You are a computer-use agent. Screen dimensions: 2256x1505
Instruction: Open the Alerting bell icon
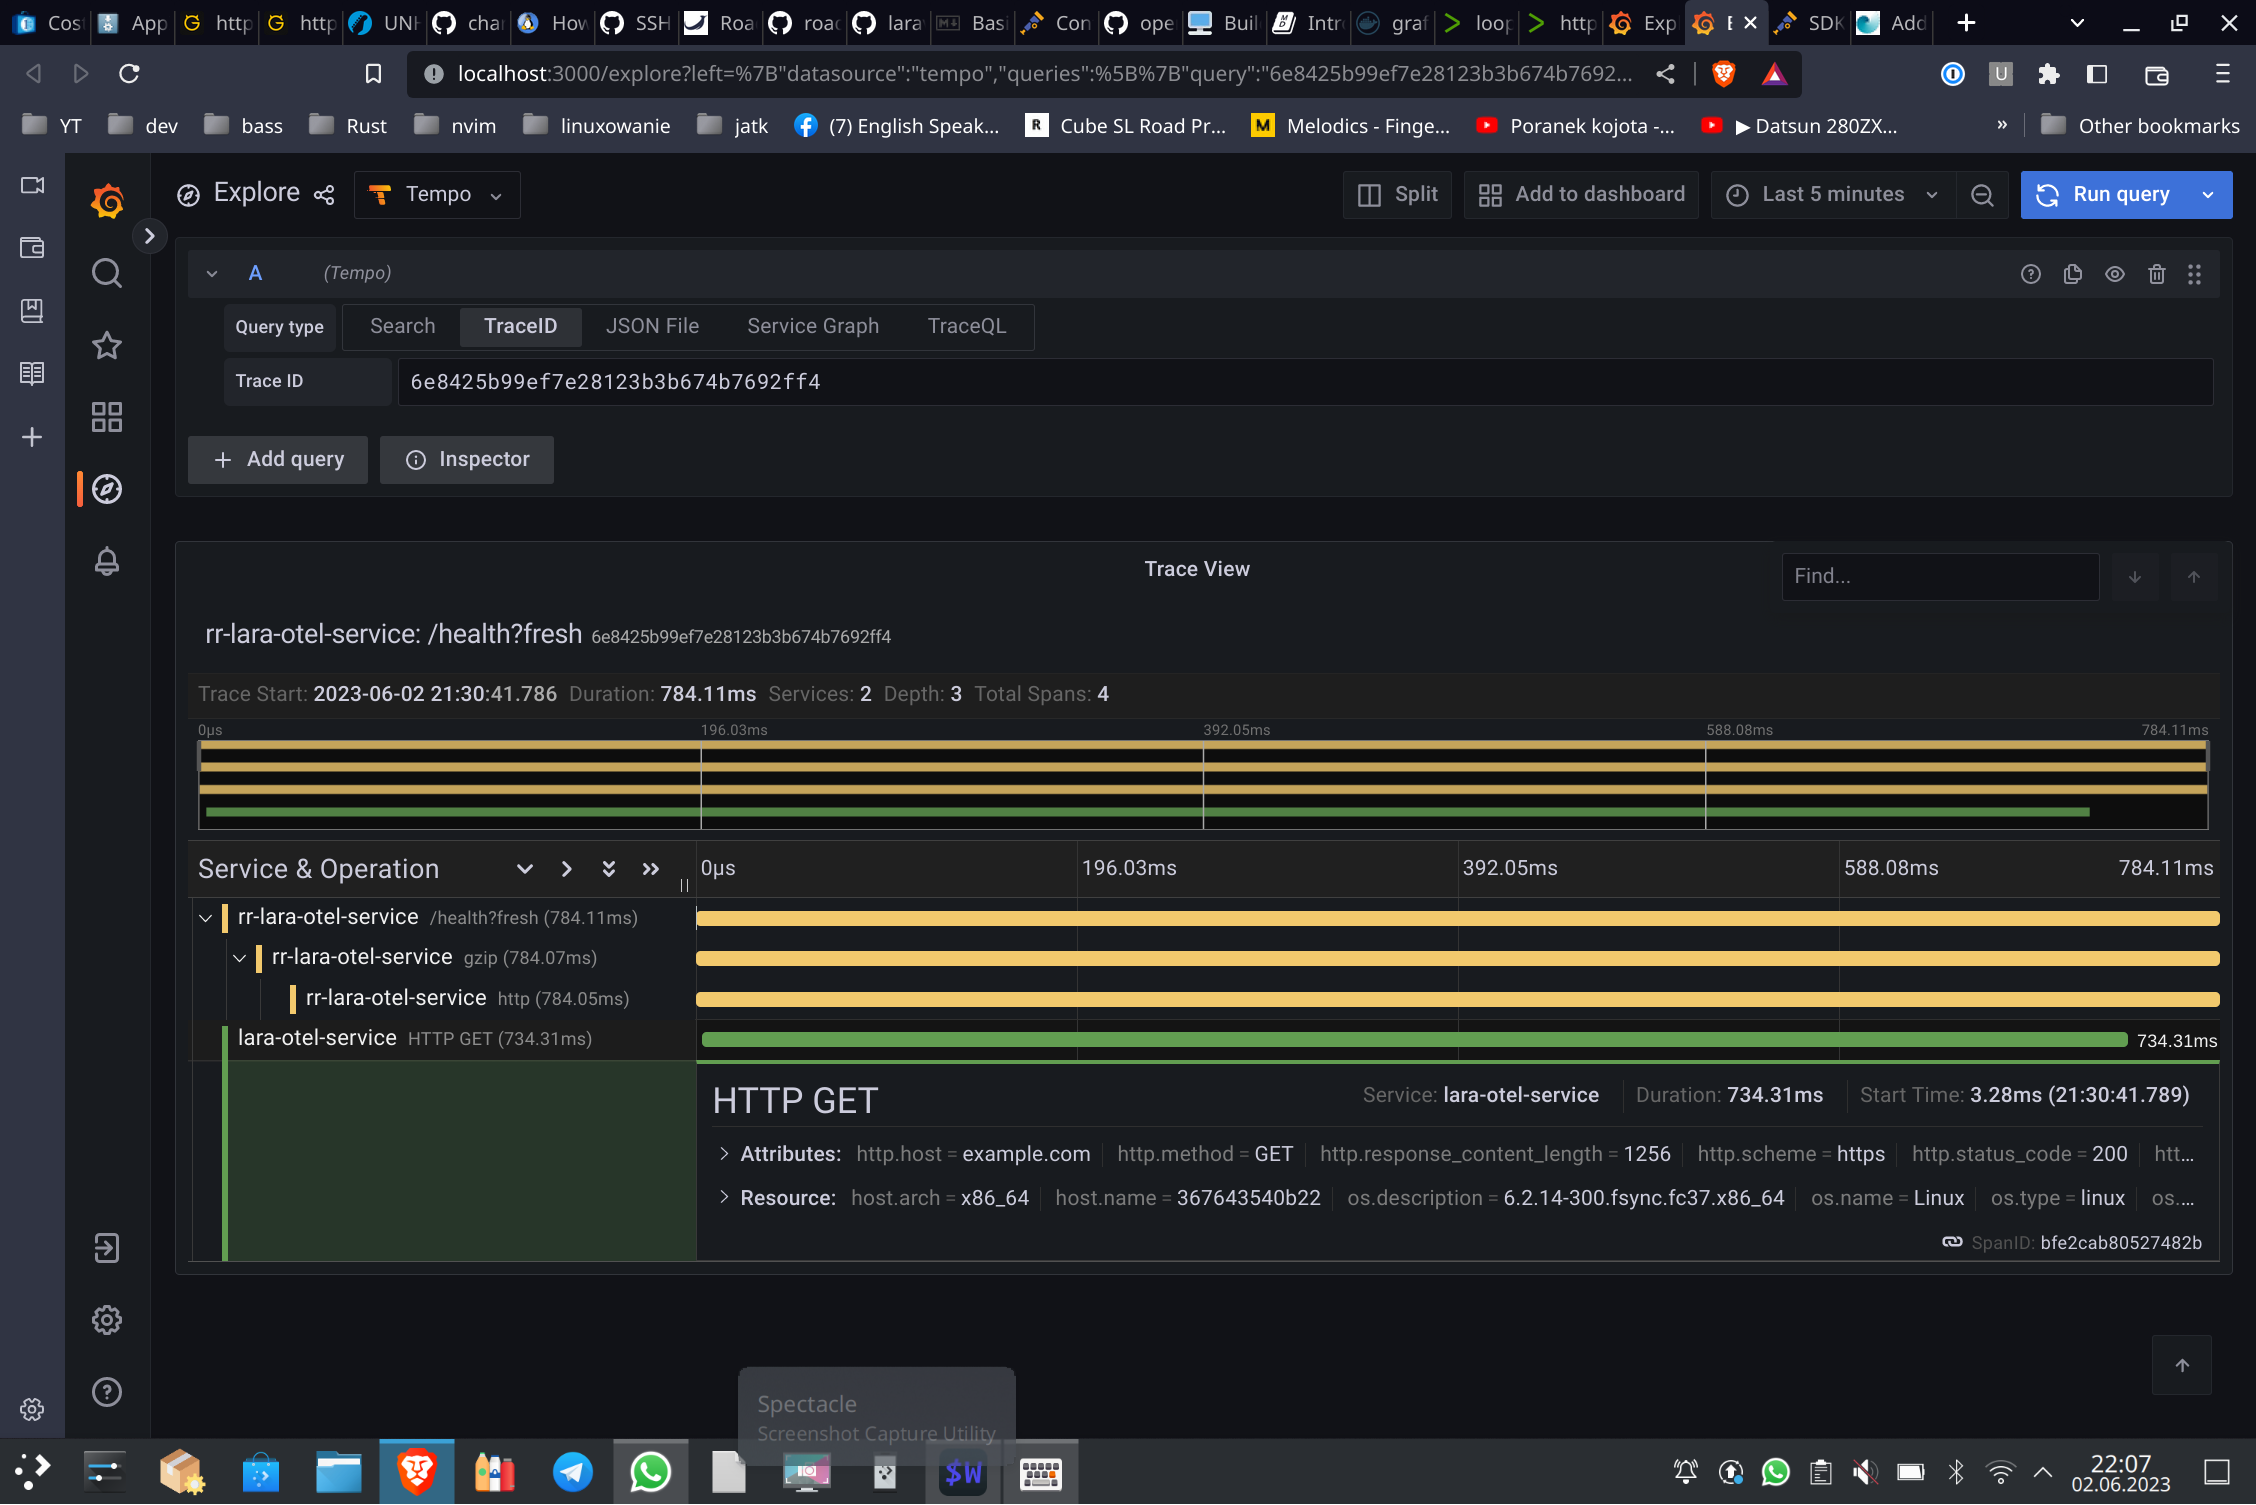pyautogui.click(x=106, y=561)
